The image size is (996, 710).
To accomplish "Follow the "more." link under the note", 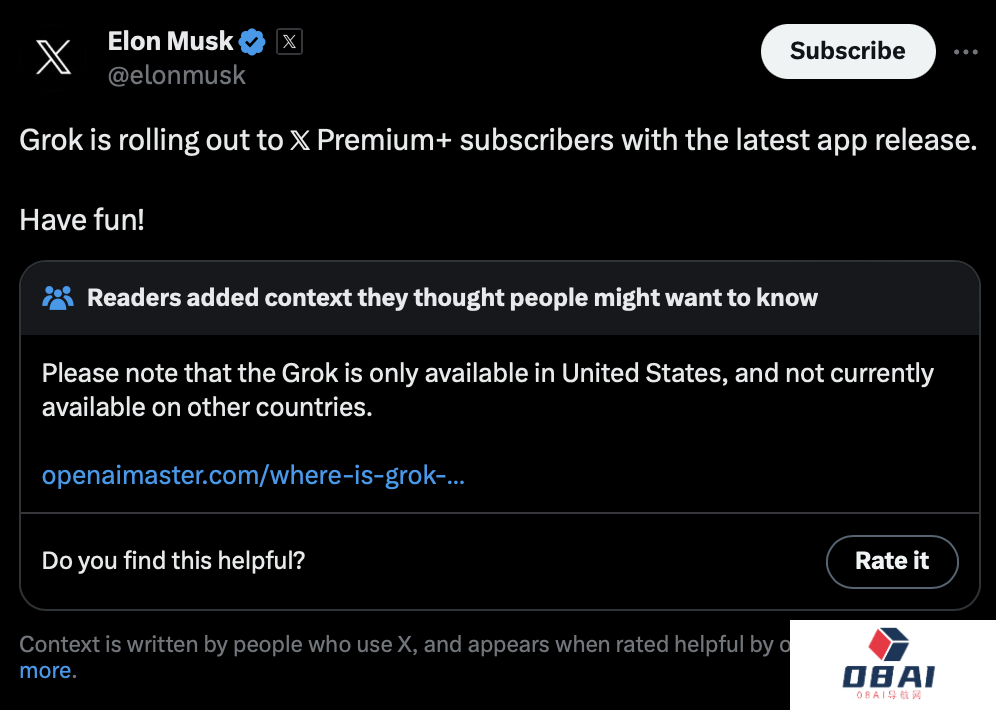I will (x=48, y=671).
